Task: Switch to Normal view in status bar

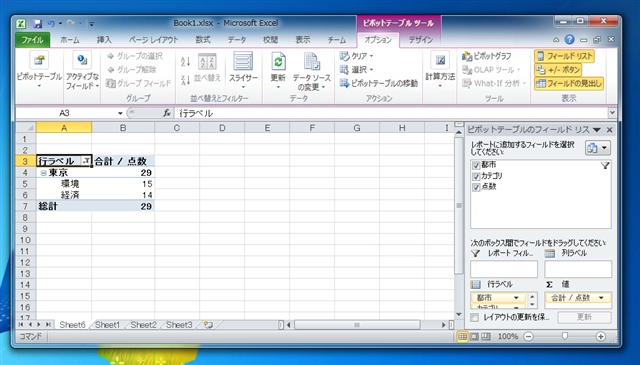Action: click(462, 336)
